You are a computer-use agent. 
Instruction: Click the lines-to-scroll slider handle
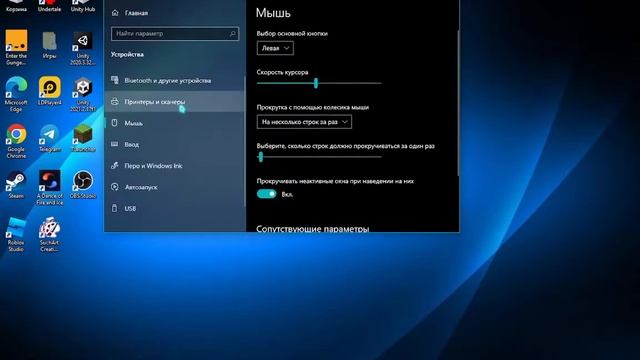[261, 157]
